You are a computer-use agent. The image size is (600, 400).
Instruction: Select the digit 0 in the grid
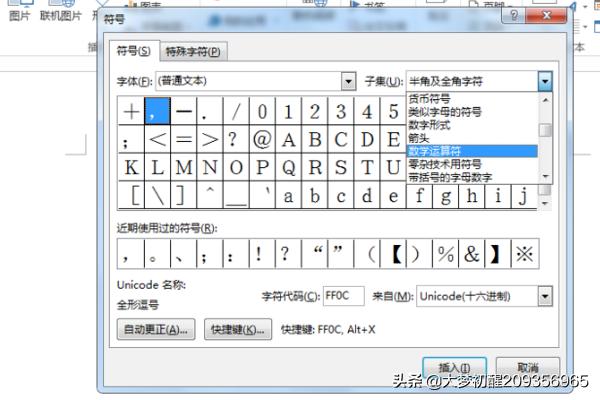click(262, 111)
